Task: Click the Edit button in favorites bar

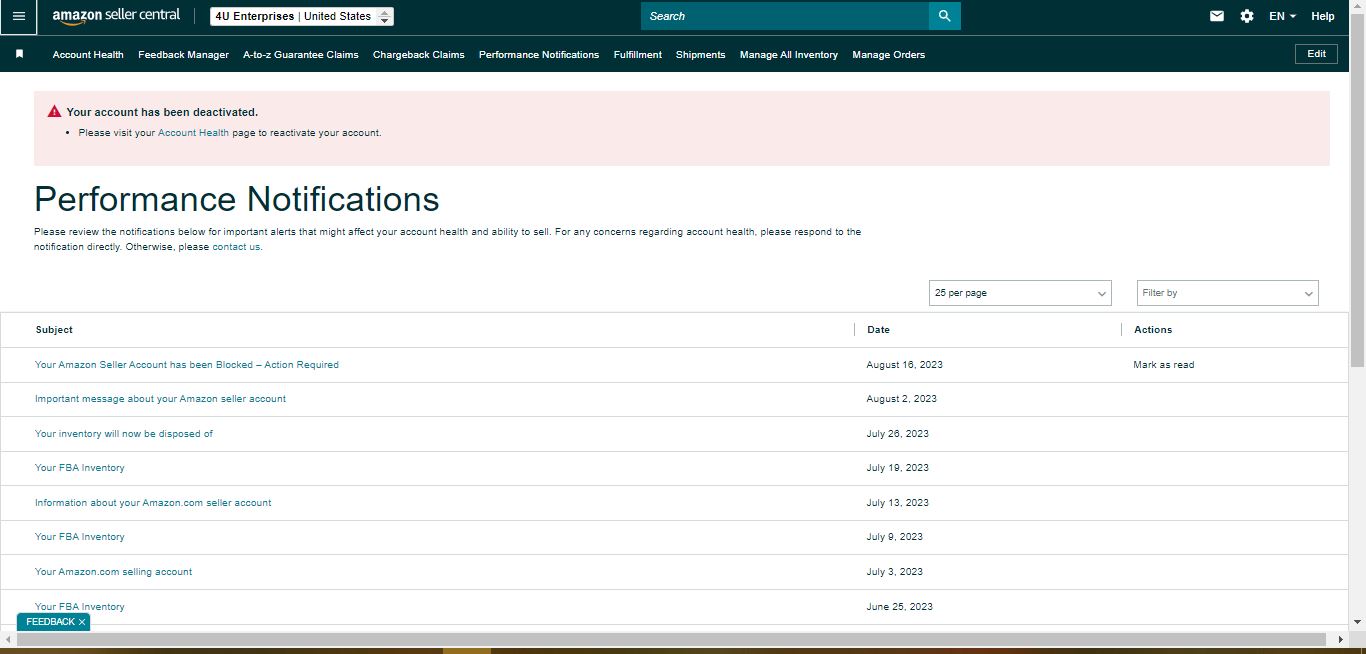Action: (x=1317, y=54)
